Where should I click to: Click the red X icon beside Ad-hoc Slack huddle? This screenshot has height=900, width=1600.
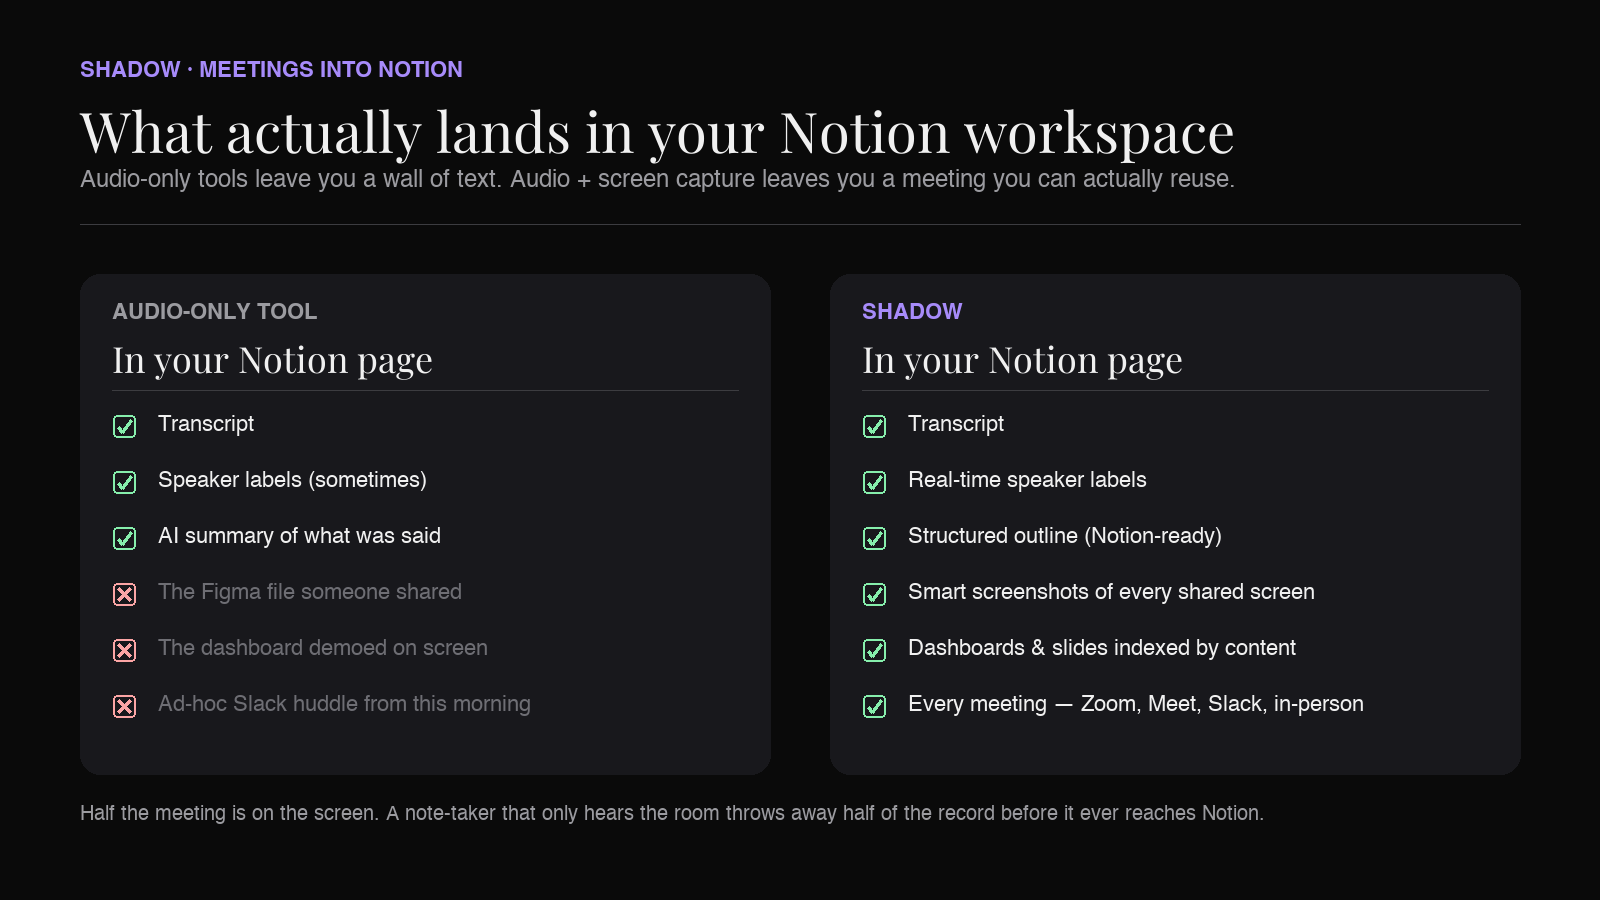tap(124, 707)
